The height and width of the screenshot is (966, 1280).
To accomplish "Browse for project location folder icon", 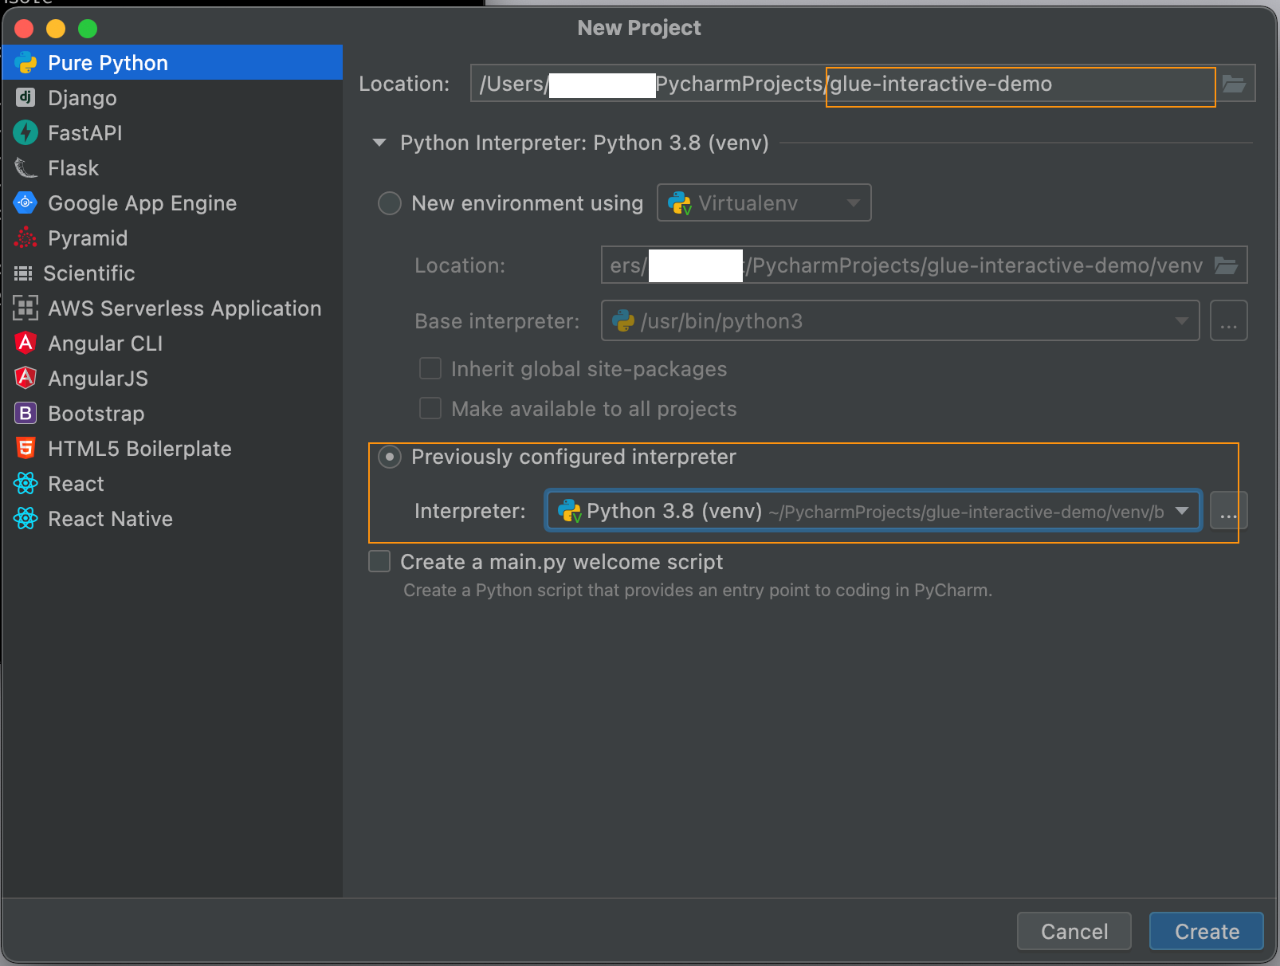I will pos(1235,84).
